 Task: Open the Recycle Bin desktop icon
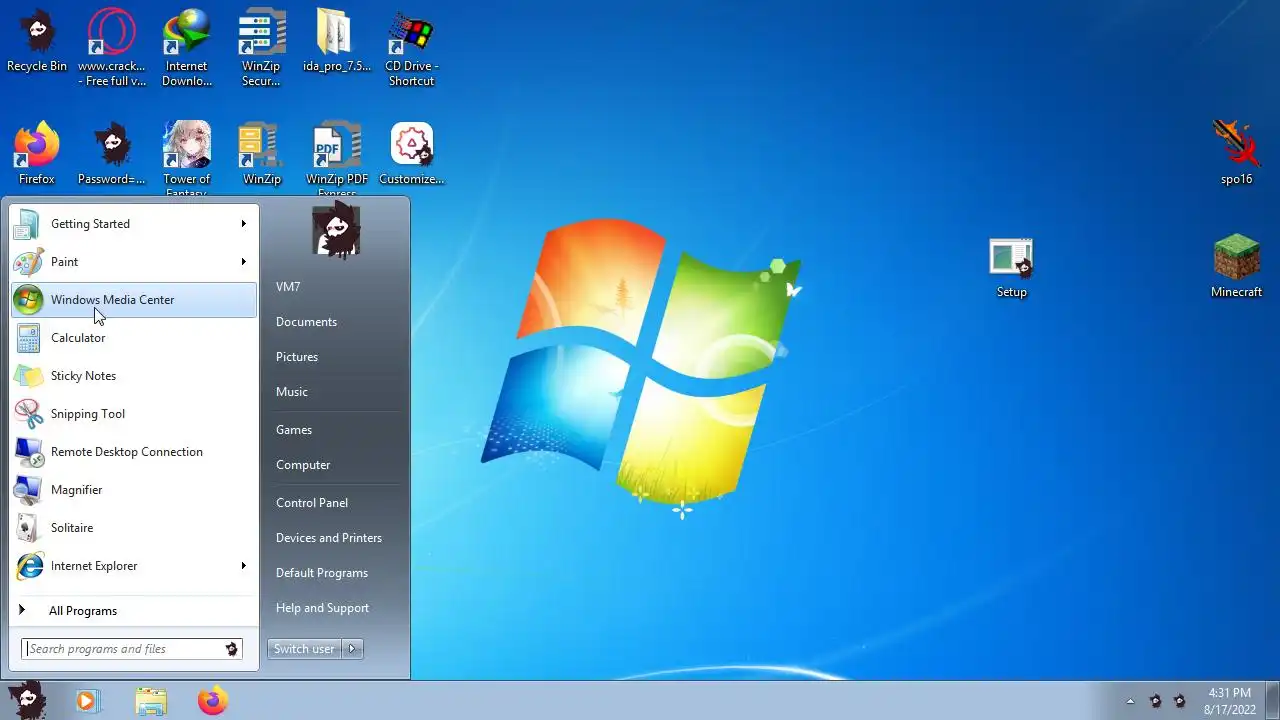tap(37, 42)
